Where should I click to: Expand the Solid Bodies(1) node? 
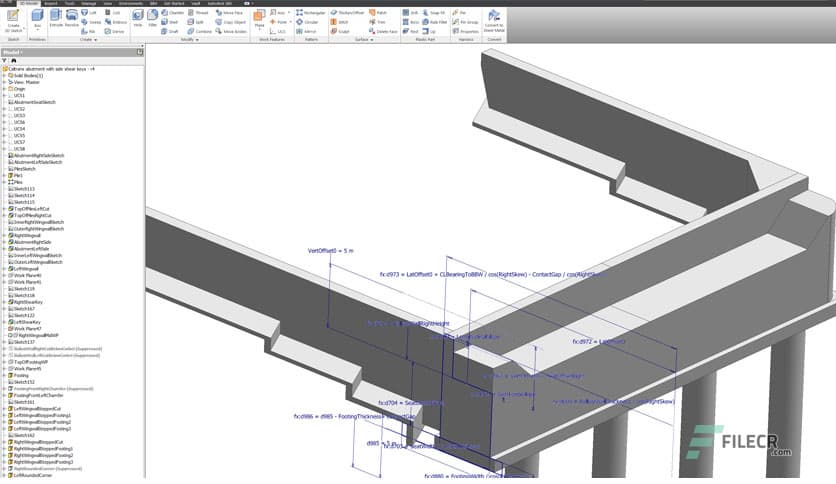(x=4, y=76)
